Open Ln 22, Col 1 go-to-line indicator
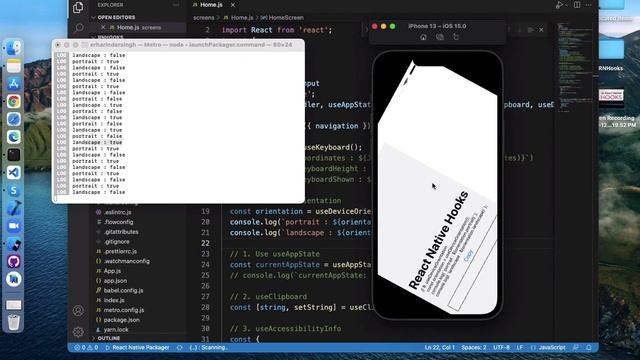The height and width of the screenshot is (360, 640). point(440,348)
